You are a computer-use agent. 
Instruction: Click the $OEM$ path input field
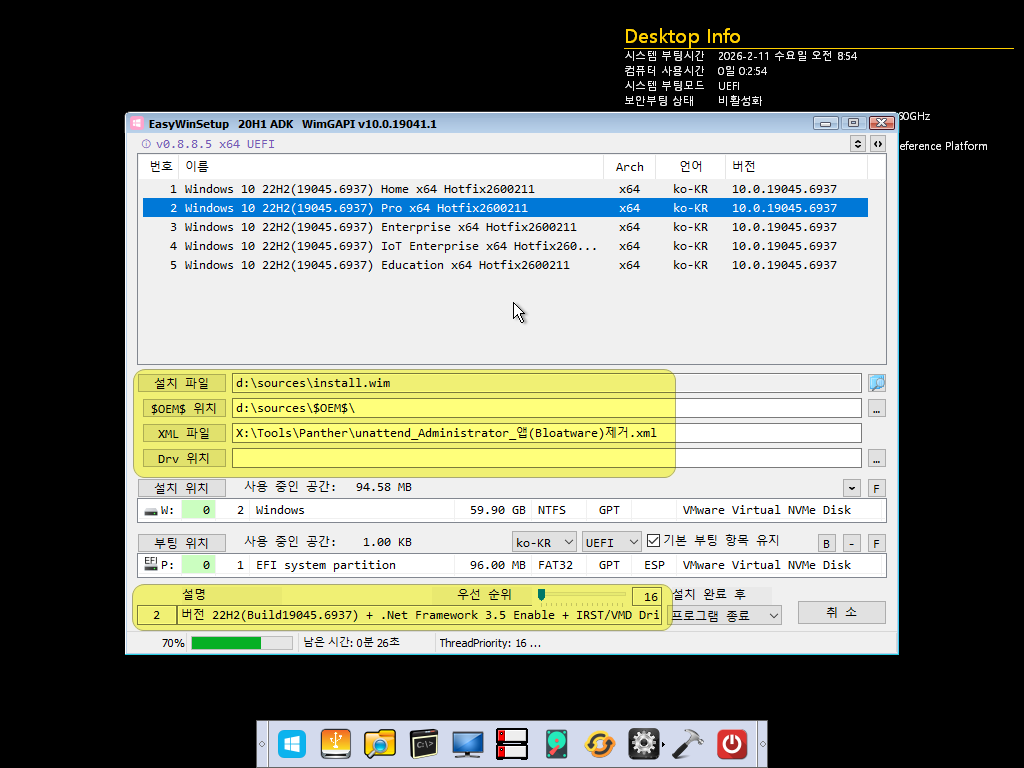(x=547, y=408)
